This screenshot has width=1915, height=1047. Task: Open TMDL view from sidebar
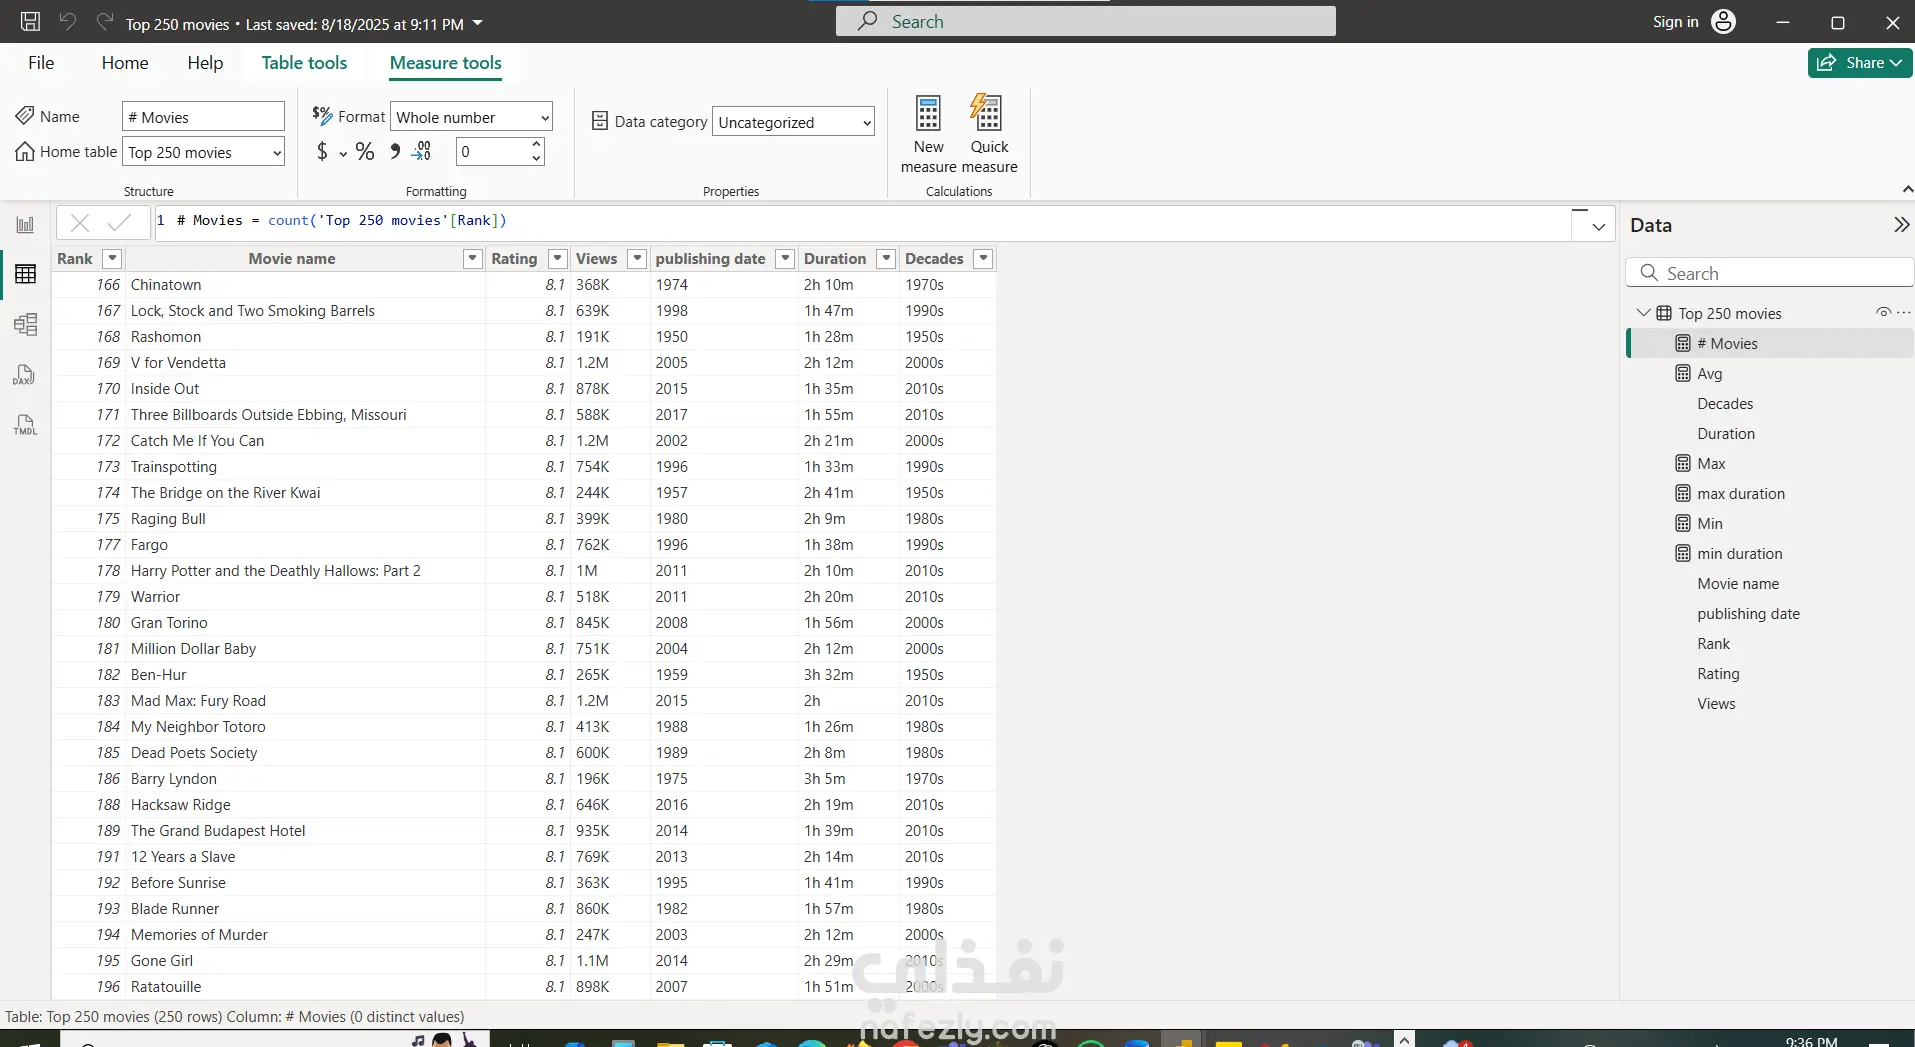pos(25,425)
